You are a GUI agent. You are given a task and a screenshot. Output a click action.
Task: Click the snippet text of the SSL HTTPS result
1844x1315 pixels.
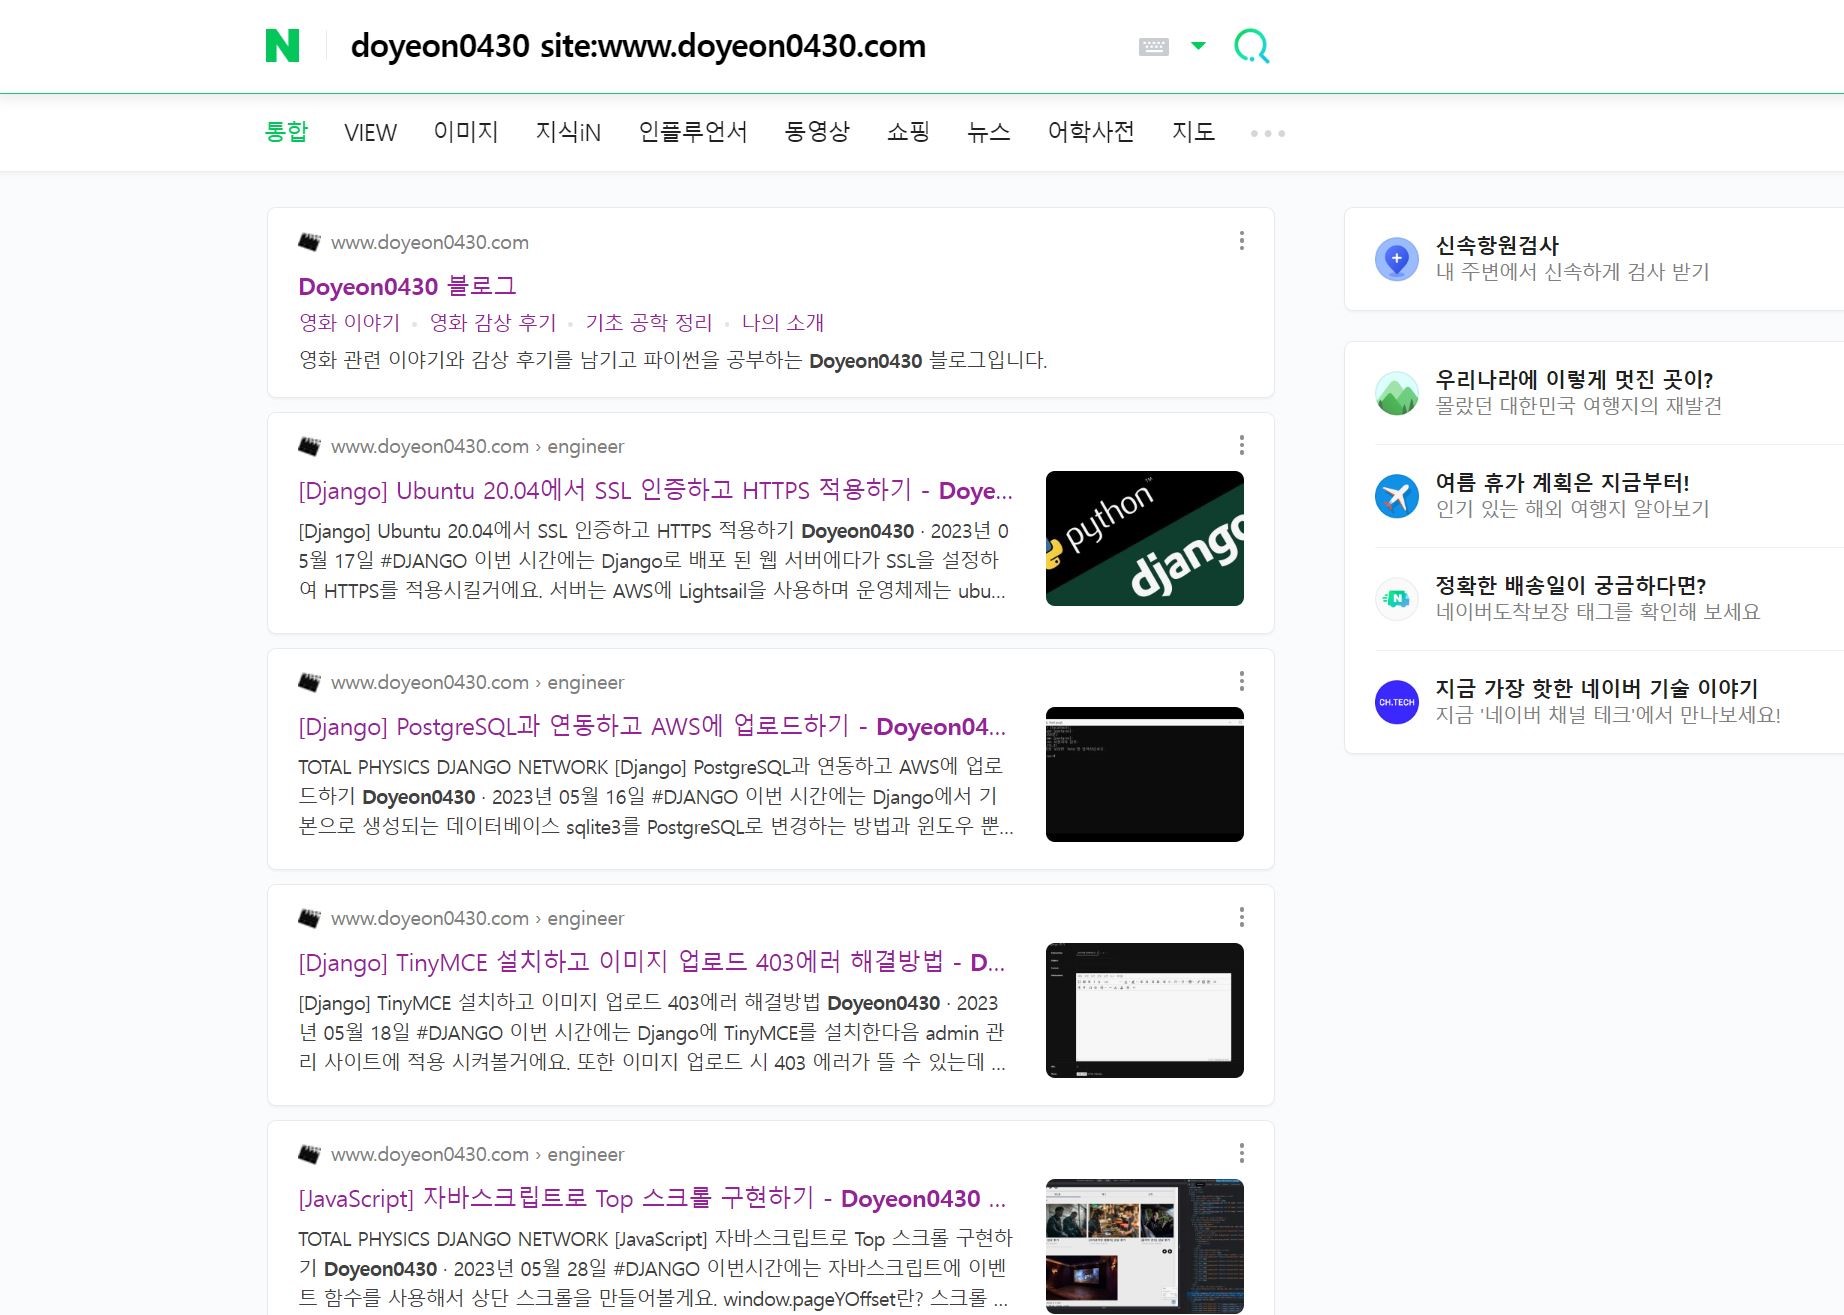click(x=655, y=560)
